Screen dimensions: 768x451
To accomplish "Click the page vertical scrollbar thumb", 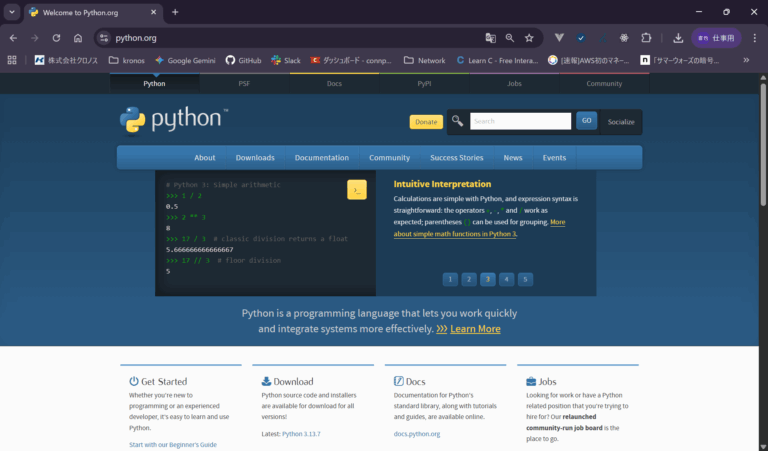I will pos(763,144).
